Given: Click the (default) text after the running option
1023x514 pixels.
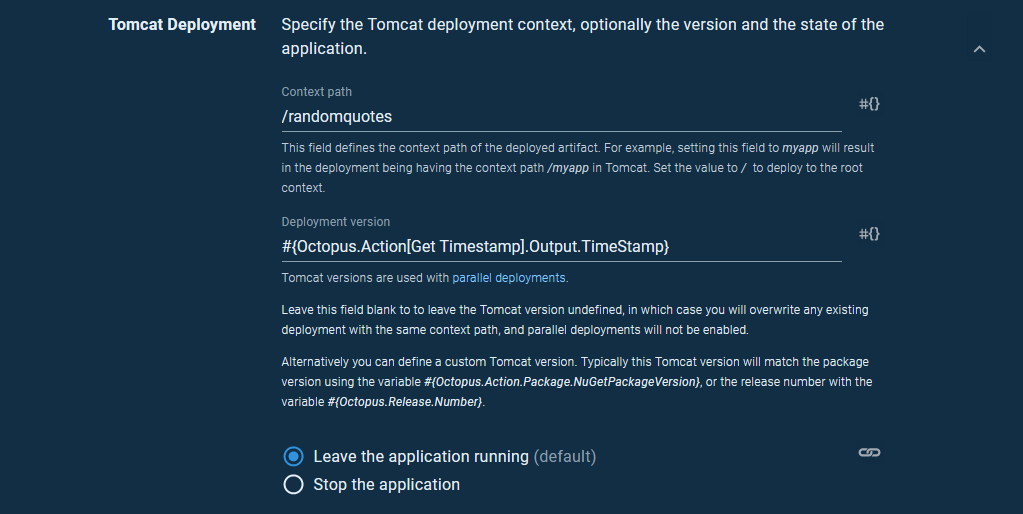Looking at the screenshot, I should [565, 456].
